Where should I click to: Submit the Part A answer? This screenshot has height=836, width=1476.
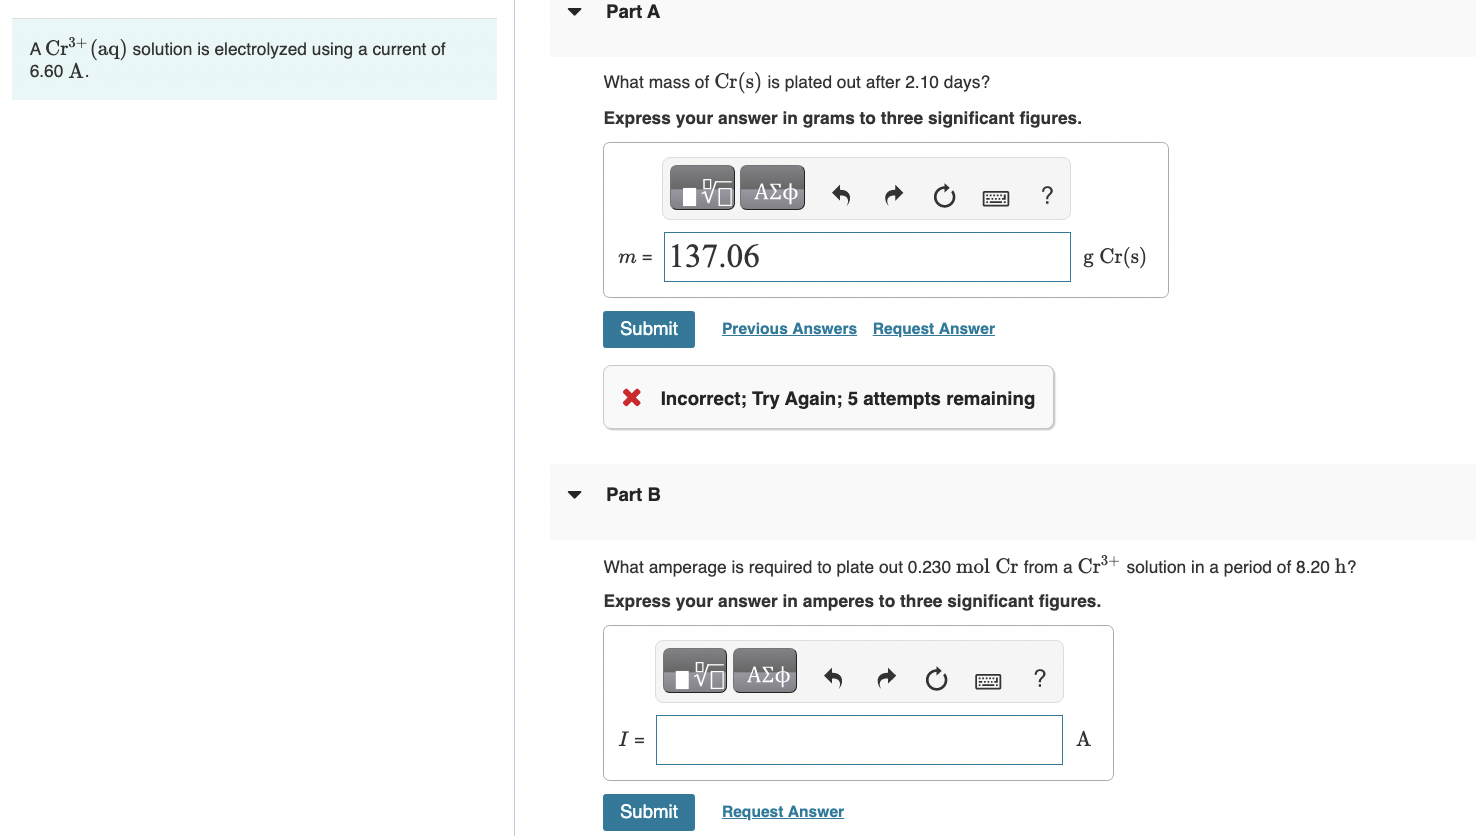tap(649, 329)
